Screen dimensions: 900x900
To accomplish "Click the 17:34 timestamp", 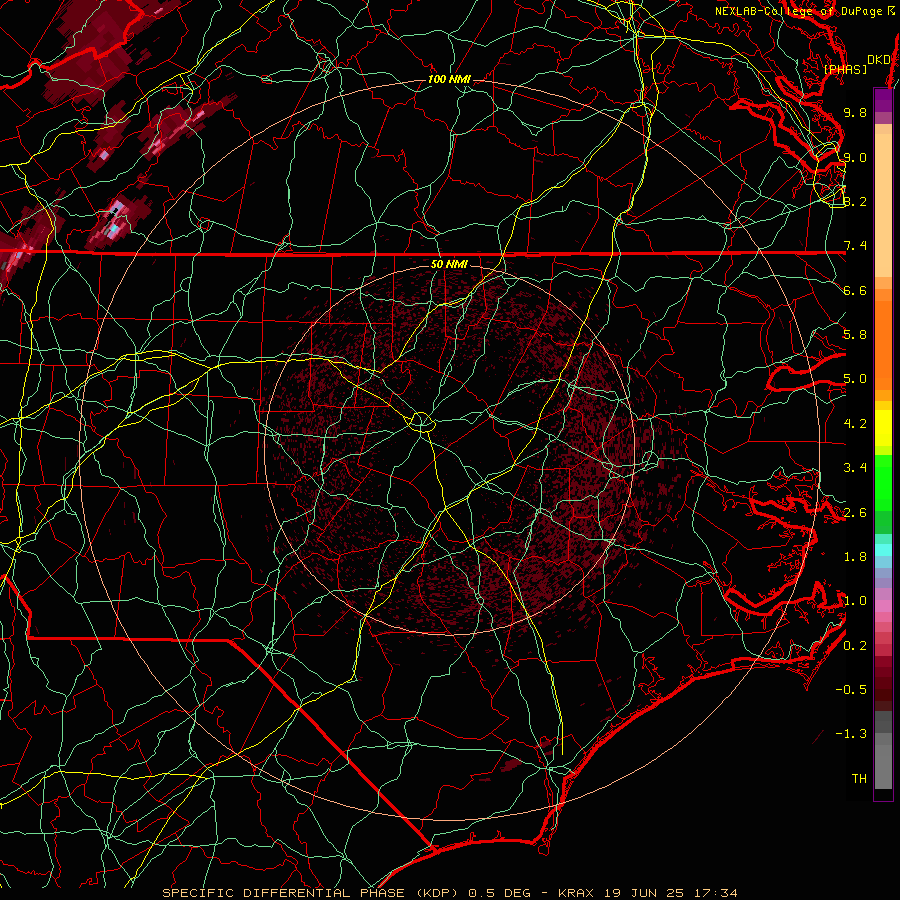I will [717, 893].
